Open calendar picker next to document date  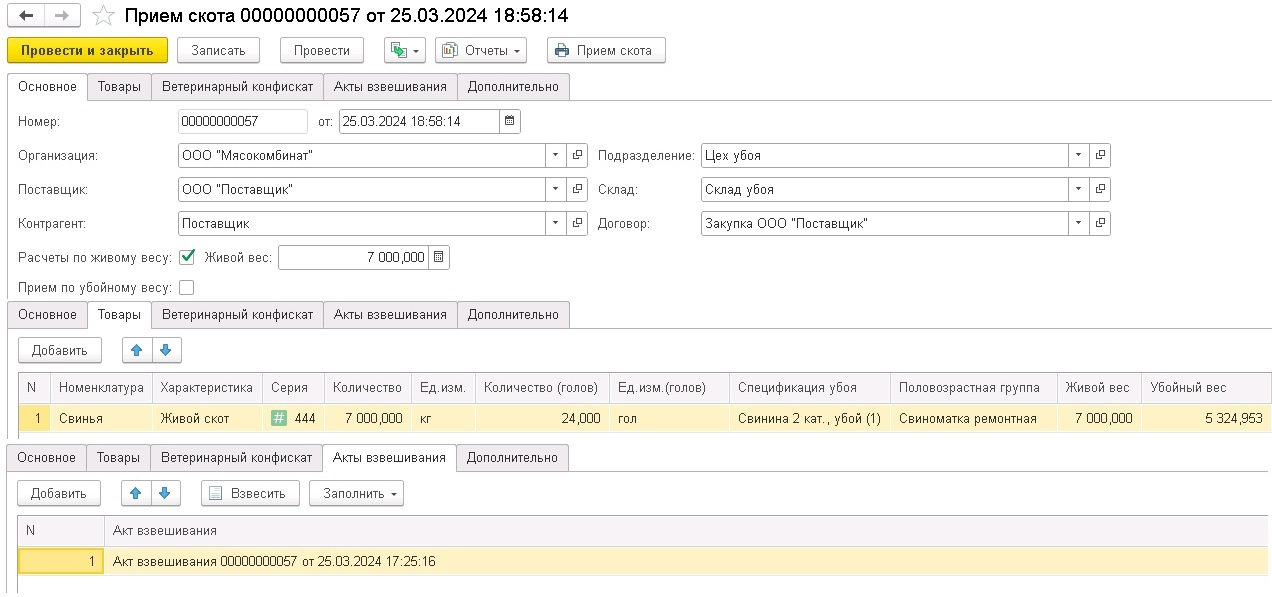[x=510, y=121]
